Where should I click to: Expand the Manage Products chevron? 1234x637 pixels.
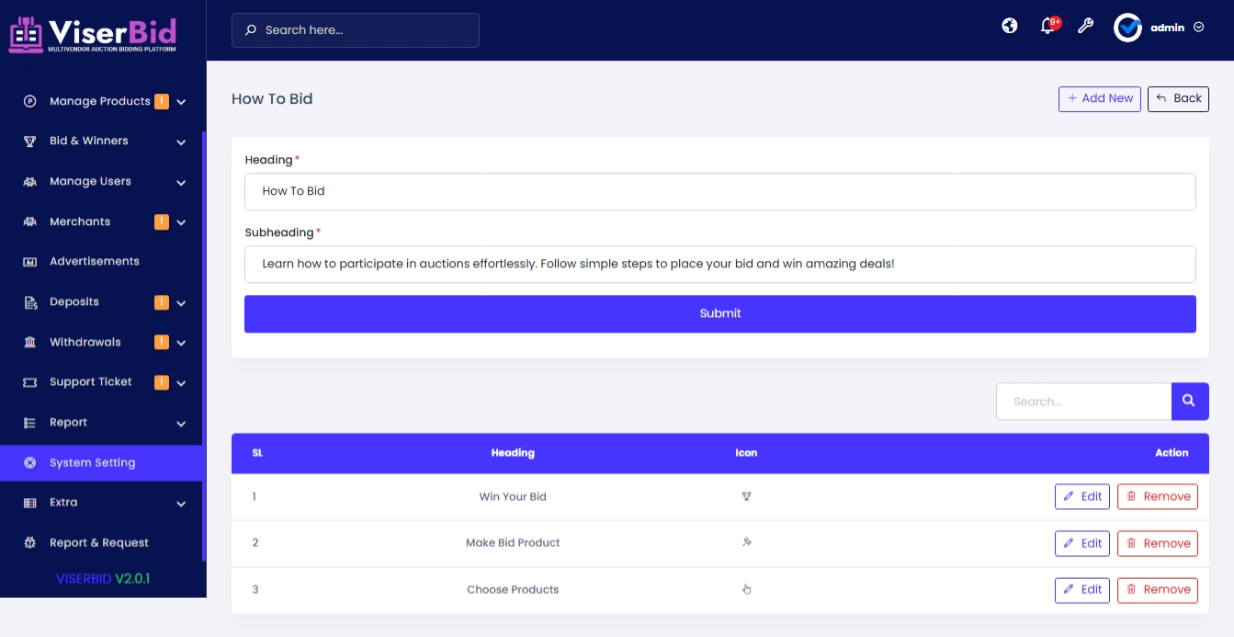(181, 102)
